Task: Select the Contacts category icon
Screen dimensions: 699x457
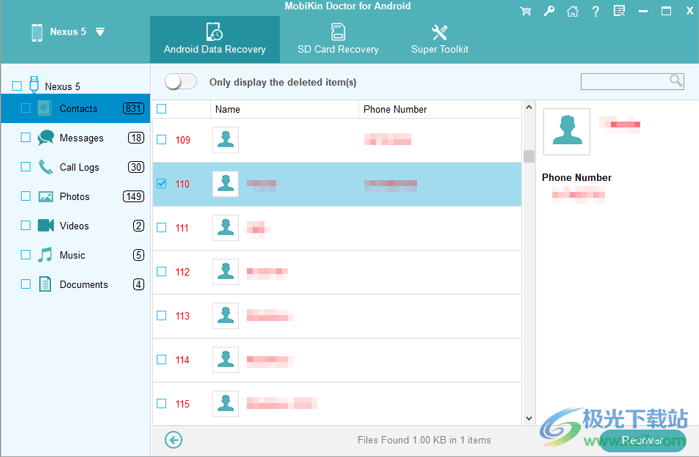Action: (x=45, y=108)
